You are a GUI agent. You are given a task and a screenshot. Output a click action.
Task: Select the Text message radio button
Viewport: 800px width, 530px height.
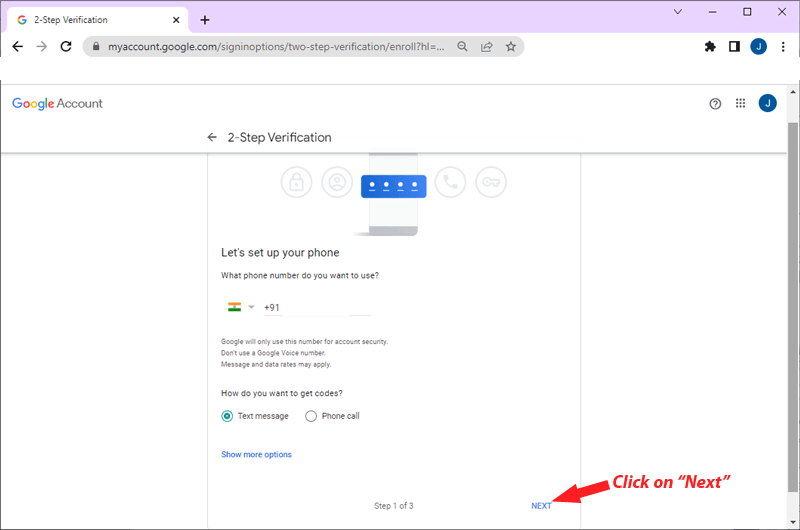point(227,416)
